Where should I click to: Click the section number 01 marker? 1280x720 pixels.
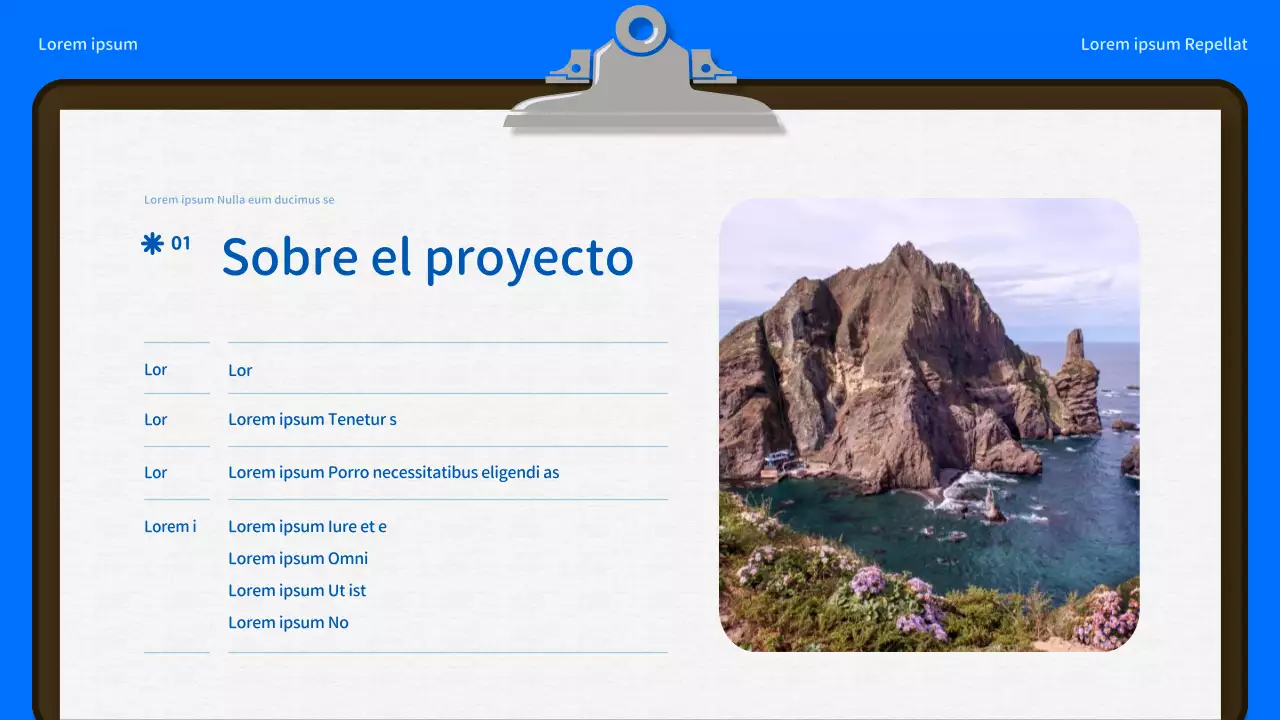[x=181, y=242]
